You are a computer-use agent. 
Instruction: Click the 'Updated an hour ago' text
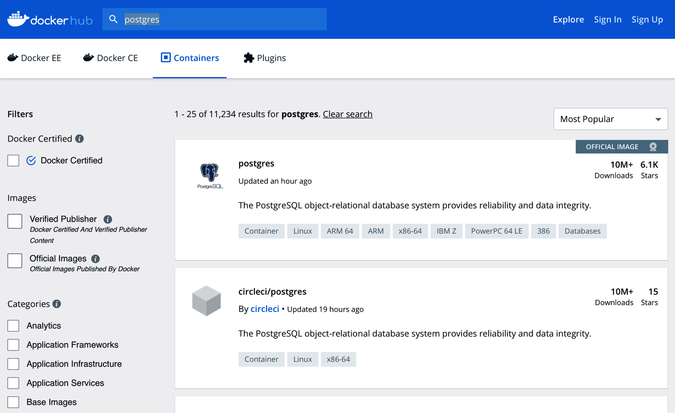(275, 181)
